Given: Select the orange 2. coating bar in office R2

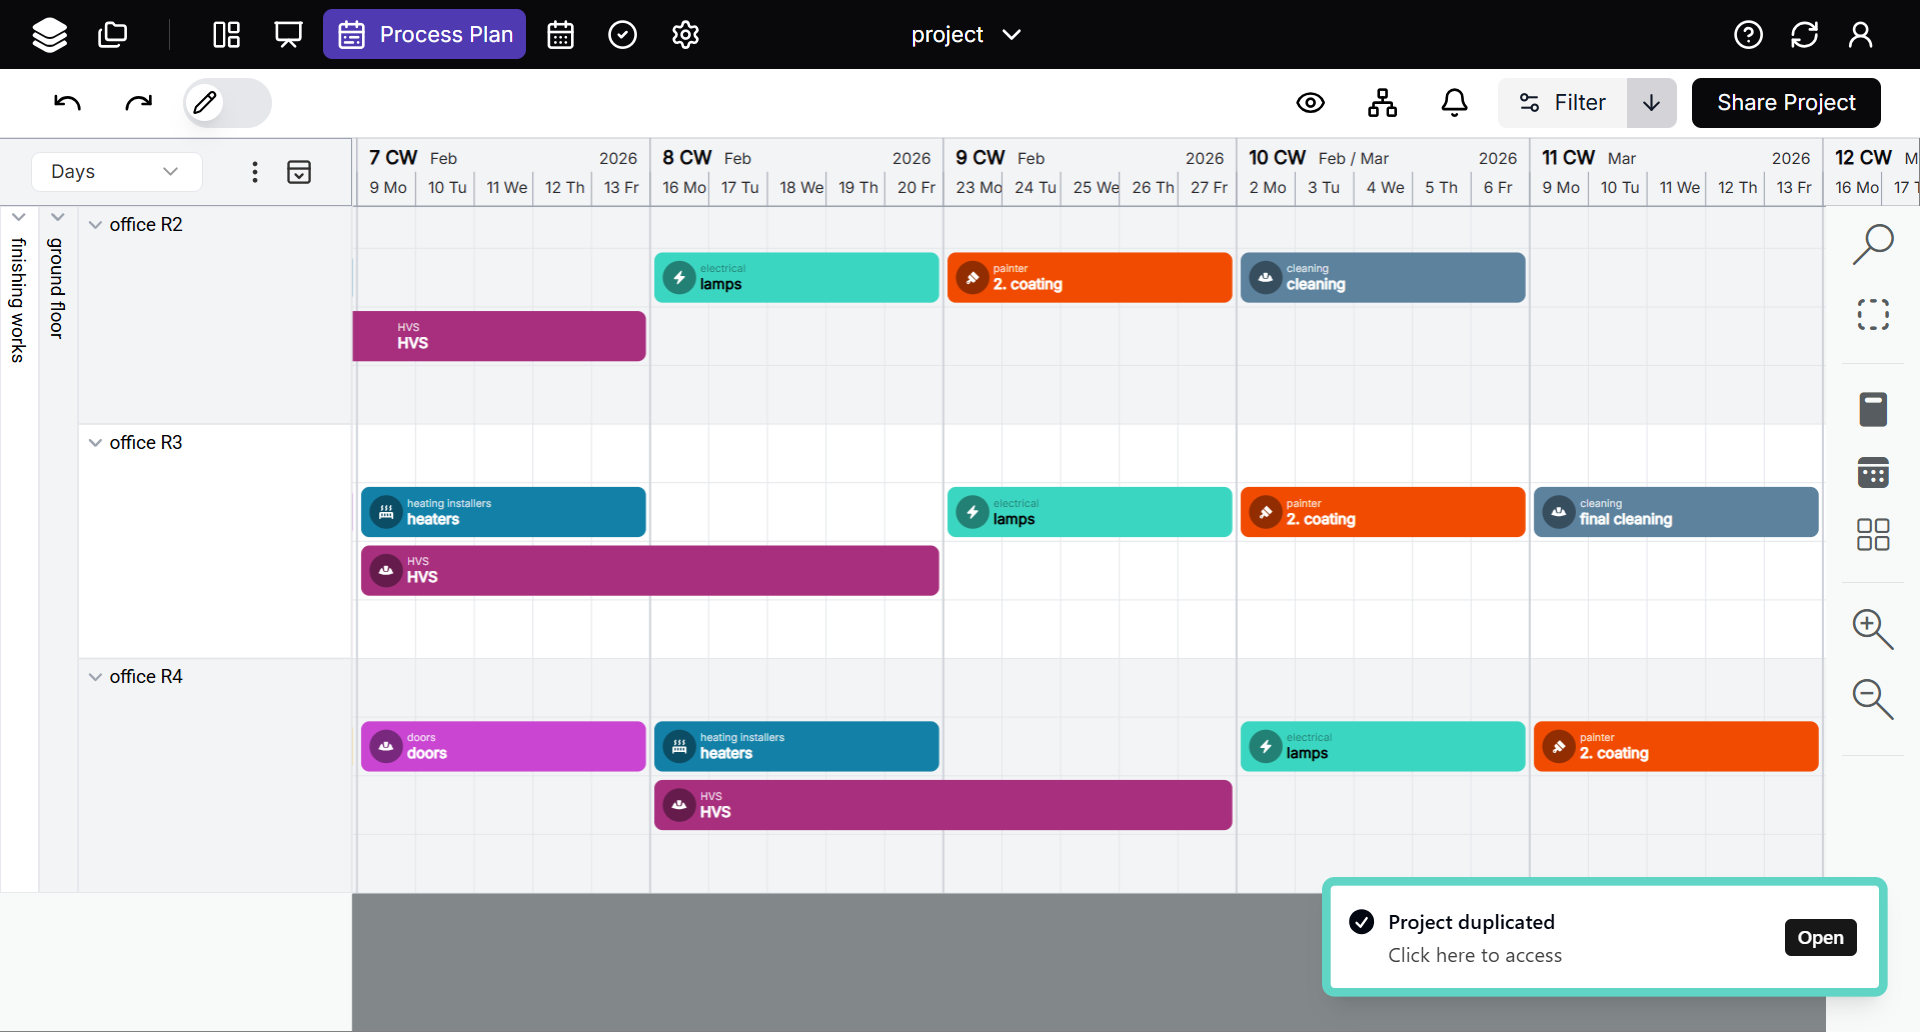Looking at the screenshot, I should [x=1088, y=278].
